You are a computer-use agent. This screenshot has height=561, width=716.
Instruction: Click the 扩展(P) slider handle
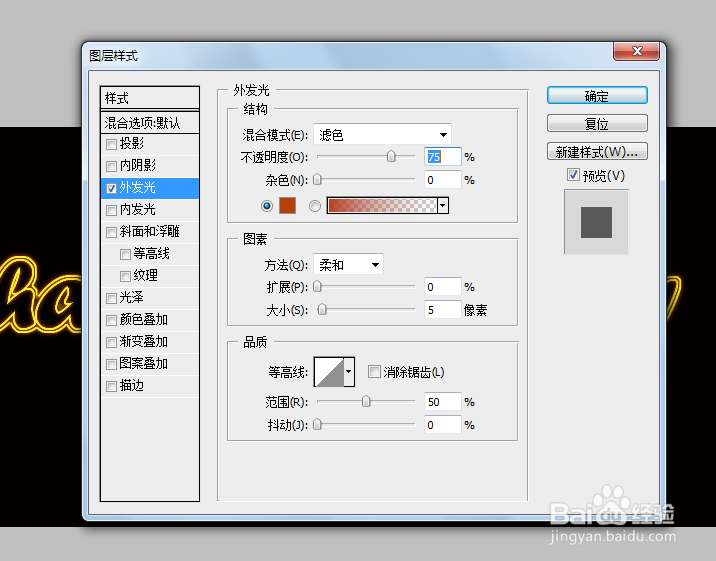coord(317,286)
